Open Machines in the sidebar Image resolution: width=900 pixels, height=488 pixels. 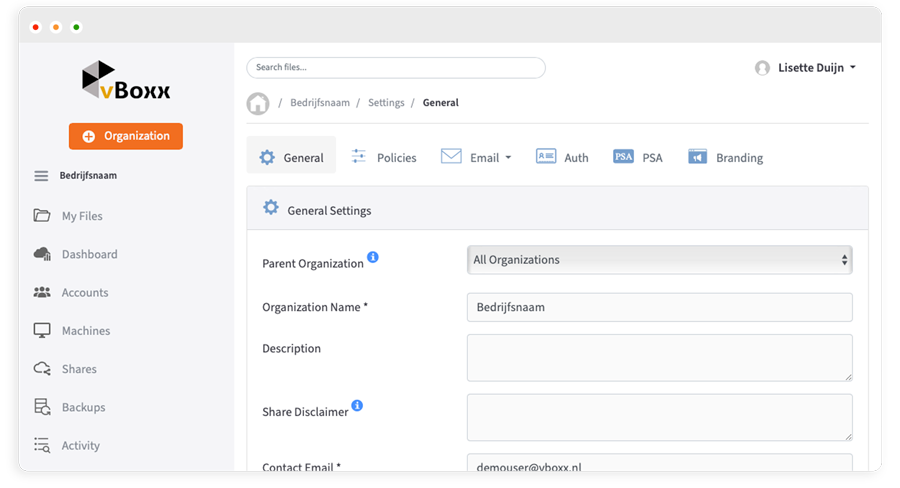[85, 331]
